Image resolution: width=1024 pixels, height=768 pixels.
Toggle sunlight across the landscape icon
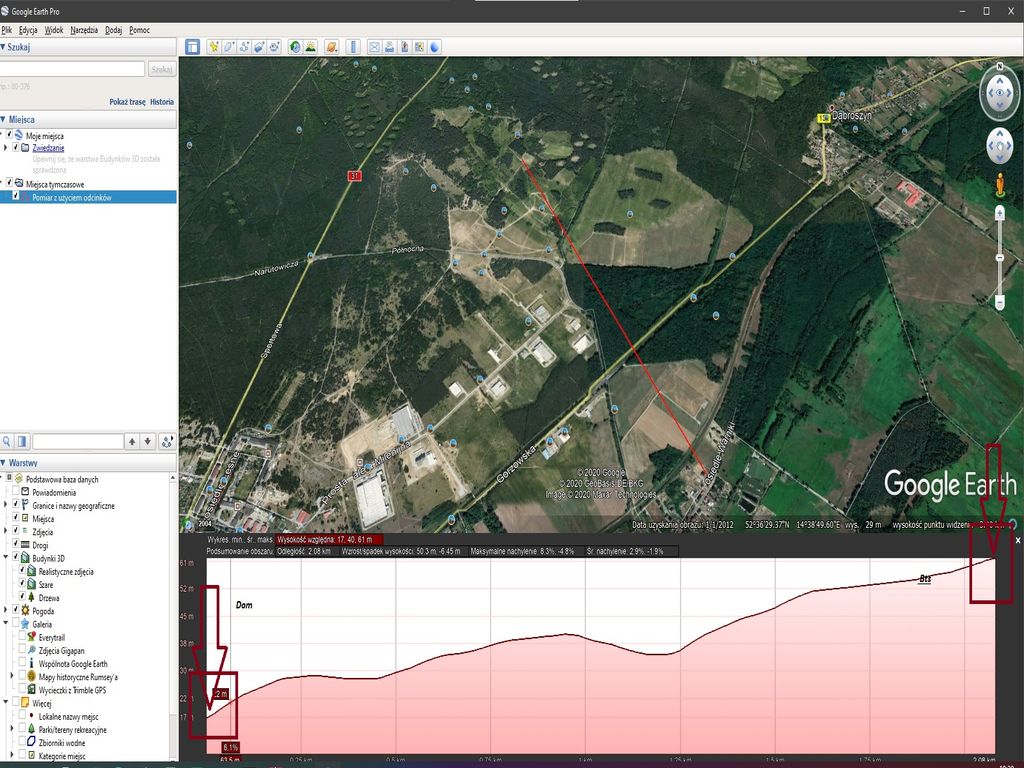coord(310,46)
